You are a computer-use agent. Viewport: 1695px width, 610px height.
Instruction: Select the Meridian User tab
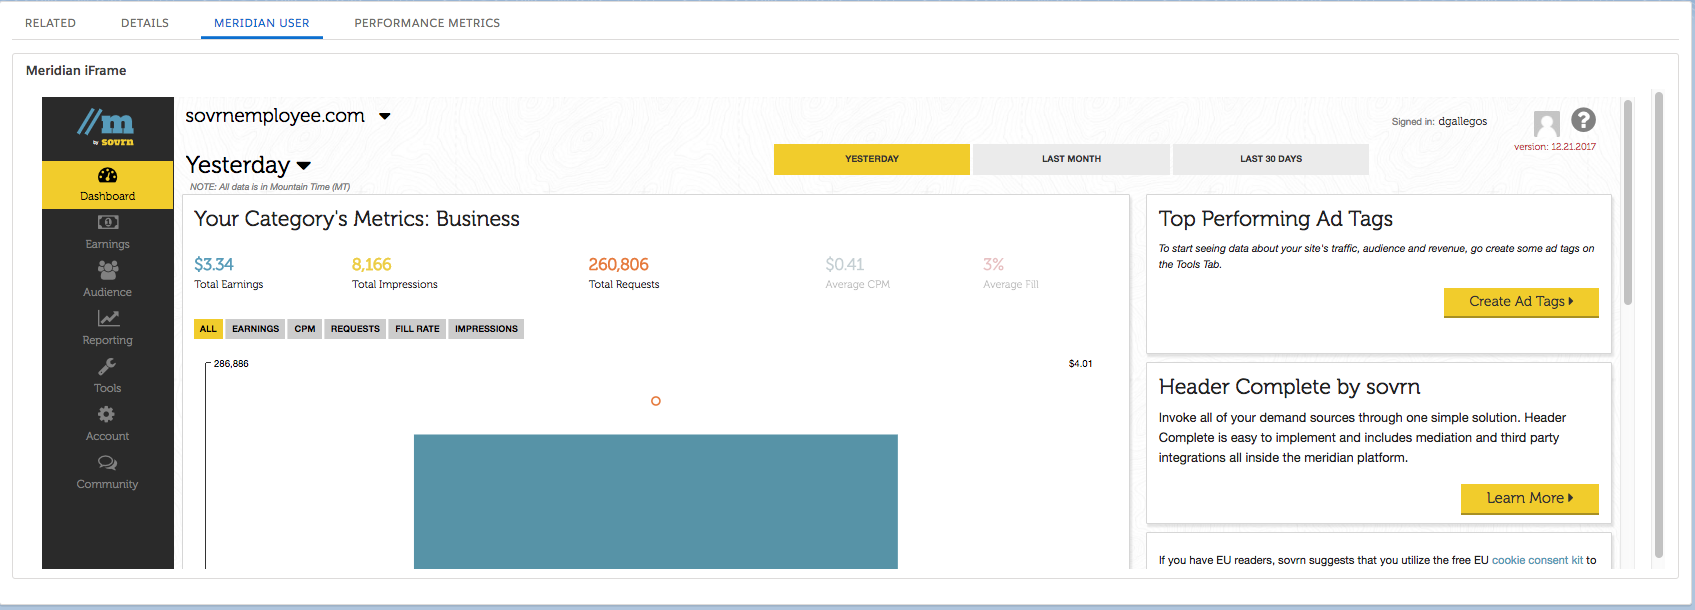[x=262, y=23]
